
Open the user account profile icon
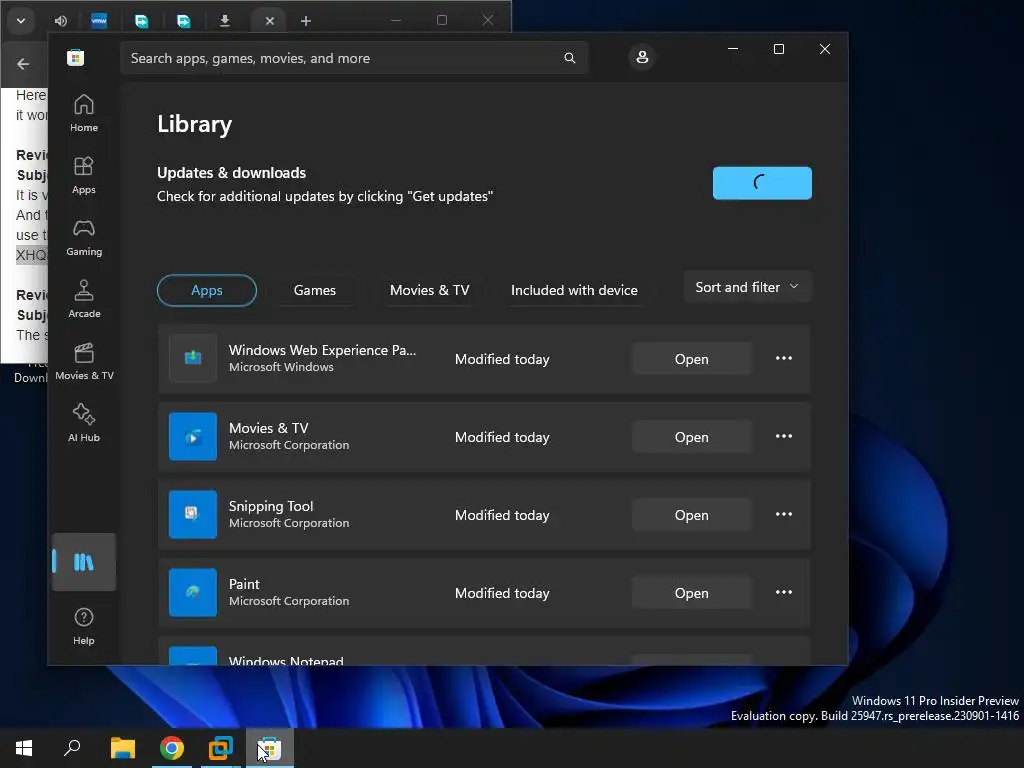642,57
